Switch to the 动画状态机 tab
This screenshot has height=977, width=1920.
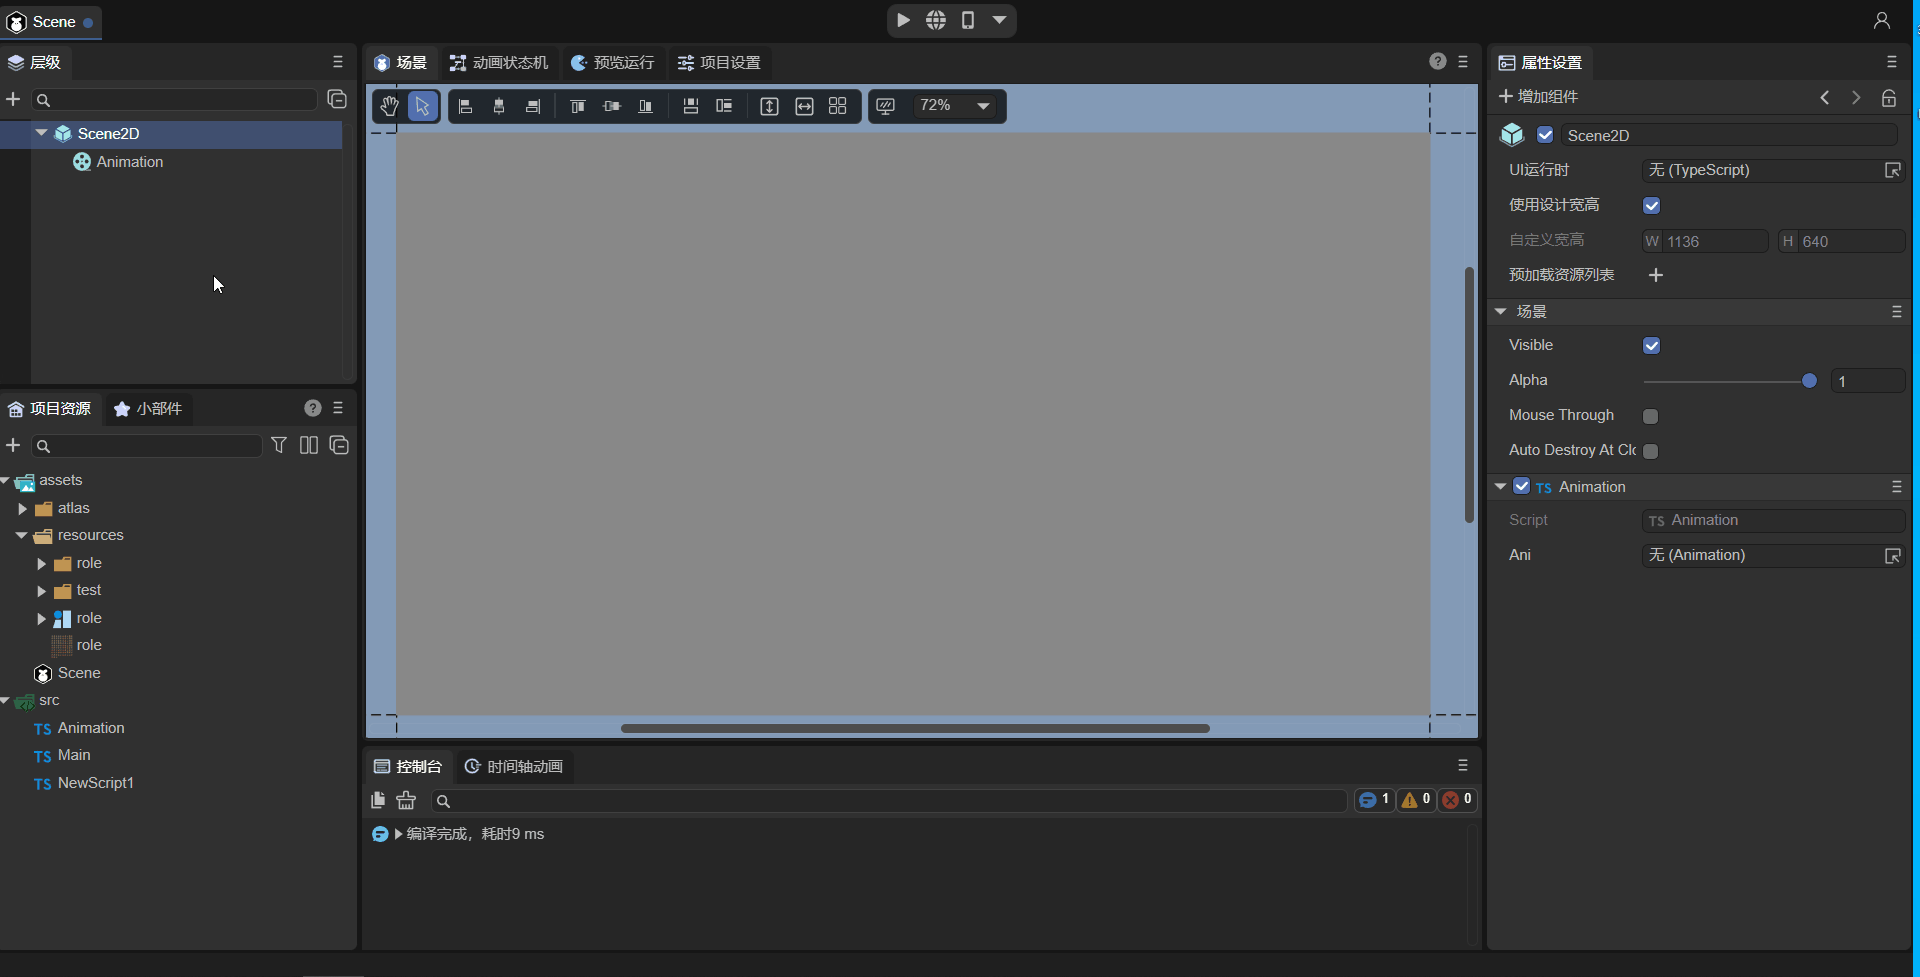coord(499,63)
